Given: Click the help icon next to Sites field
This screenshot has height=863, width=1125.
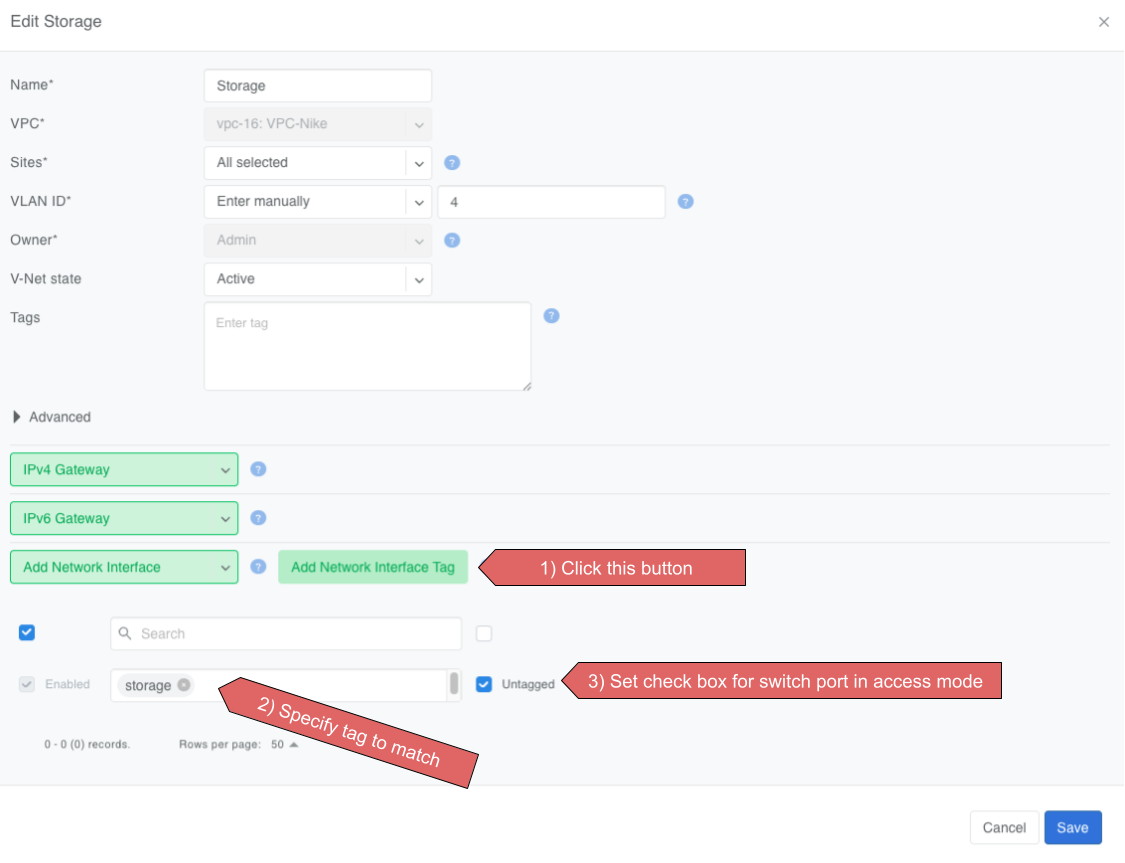Looking at the screenshot, I should (452, 162).
